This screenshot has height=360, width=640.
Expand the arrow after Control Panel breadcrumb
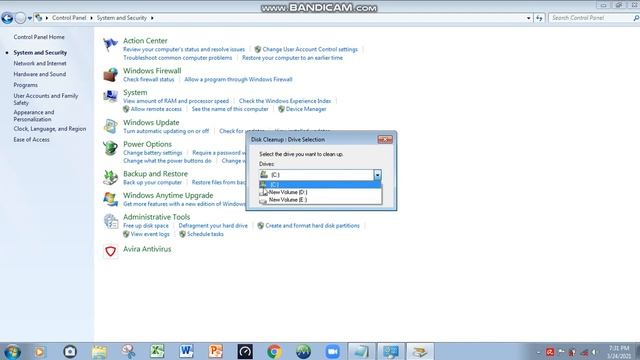pos(91,18)
